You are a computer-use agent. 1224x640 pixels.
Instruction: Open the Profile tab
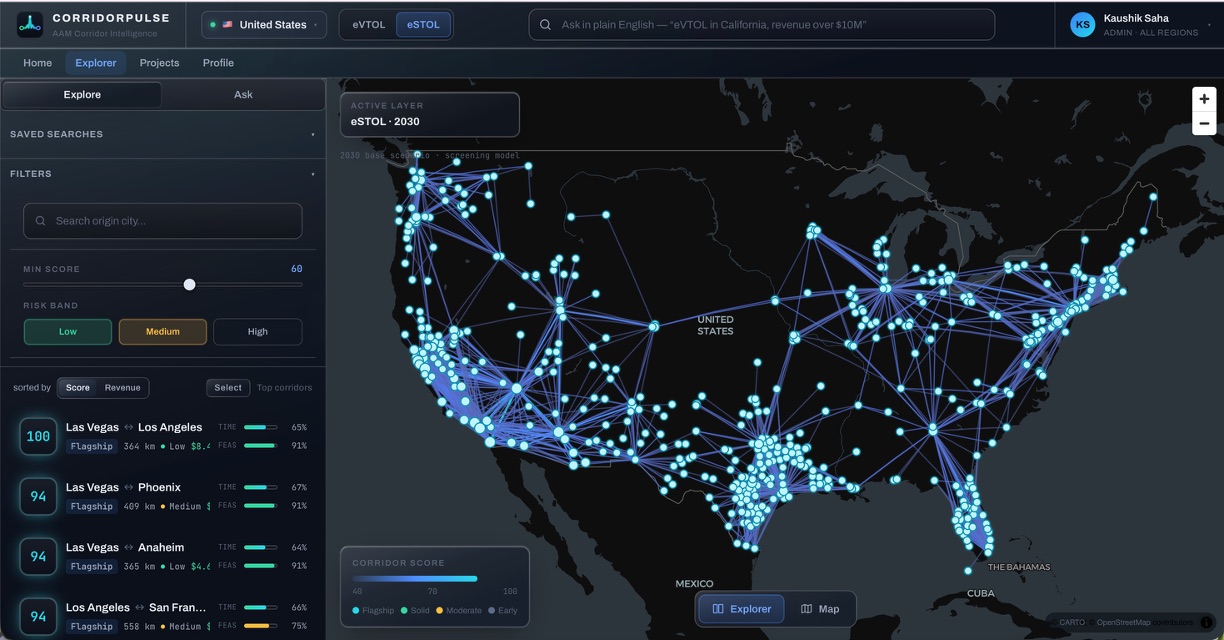[x=218, y=63]
